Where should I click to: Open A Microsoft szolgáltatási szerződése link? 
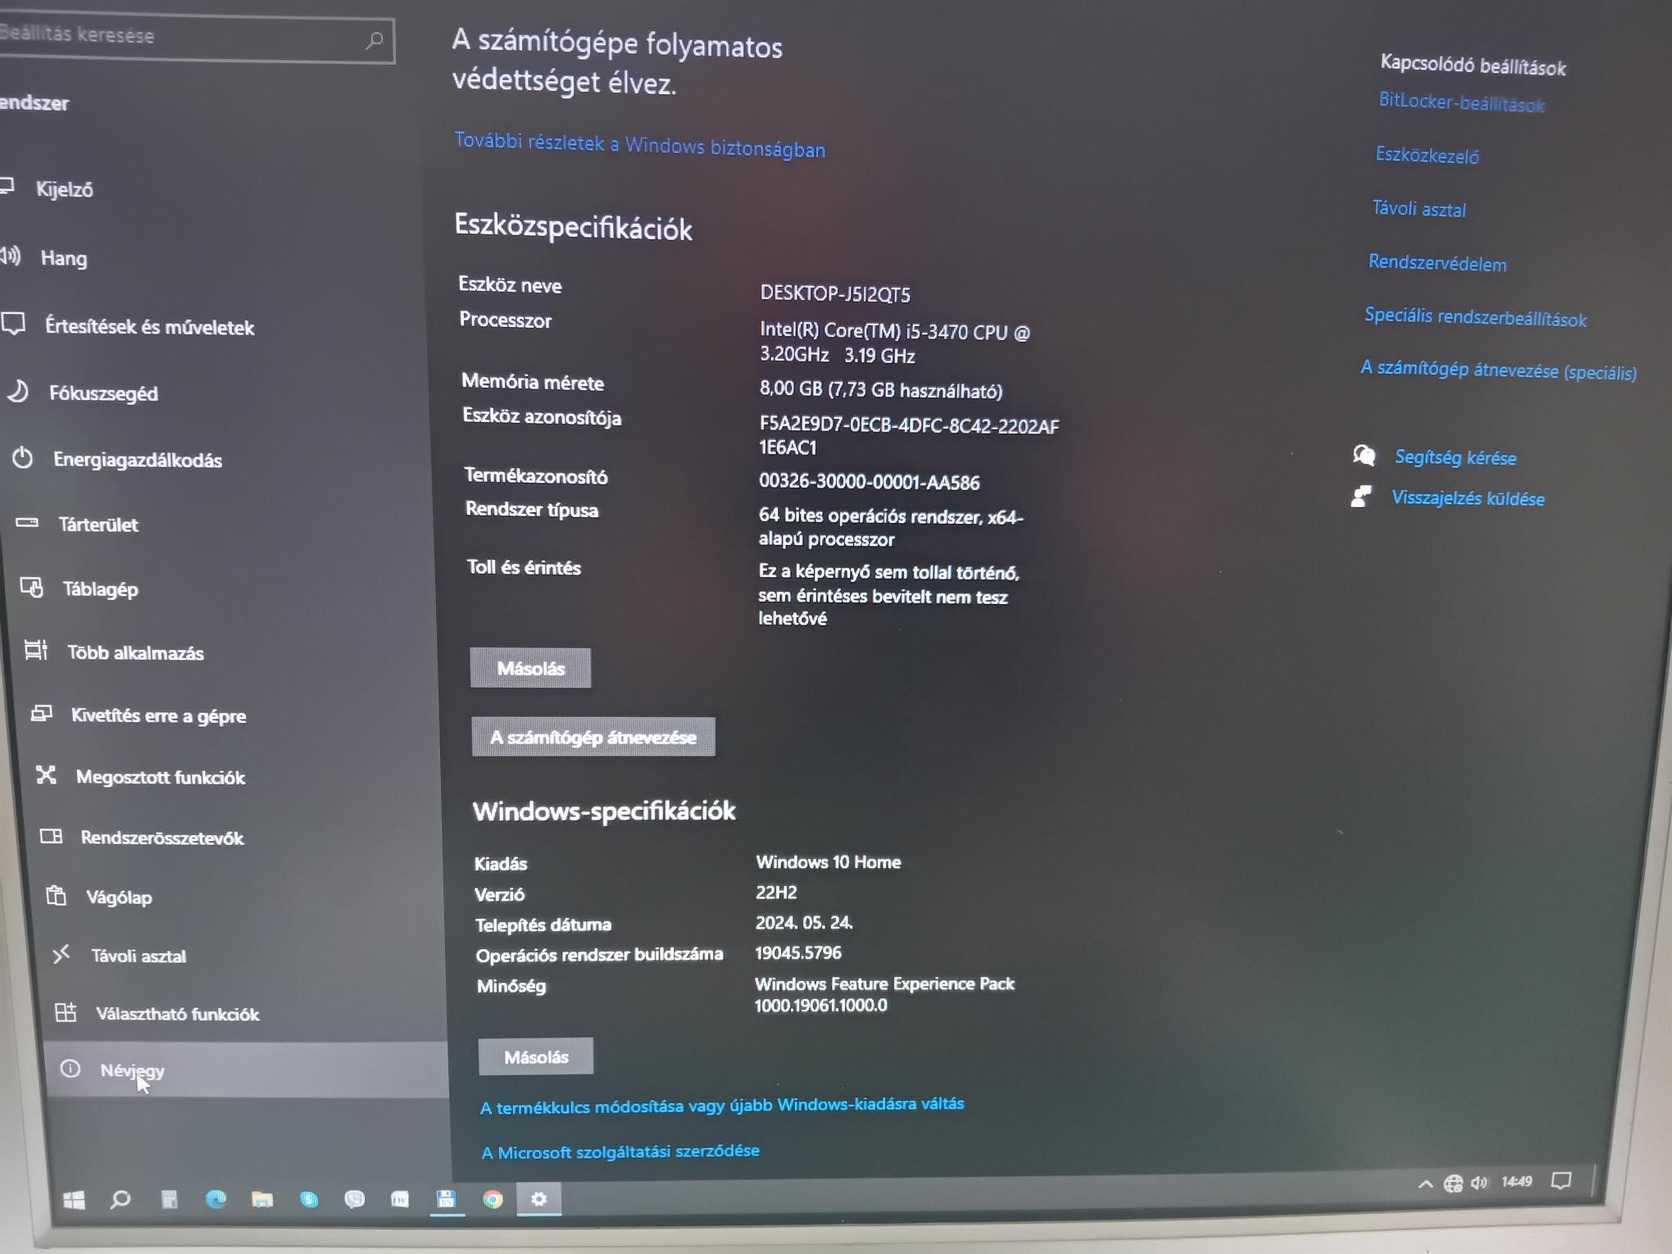point(620,1152)
